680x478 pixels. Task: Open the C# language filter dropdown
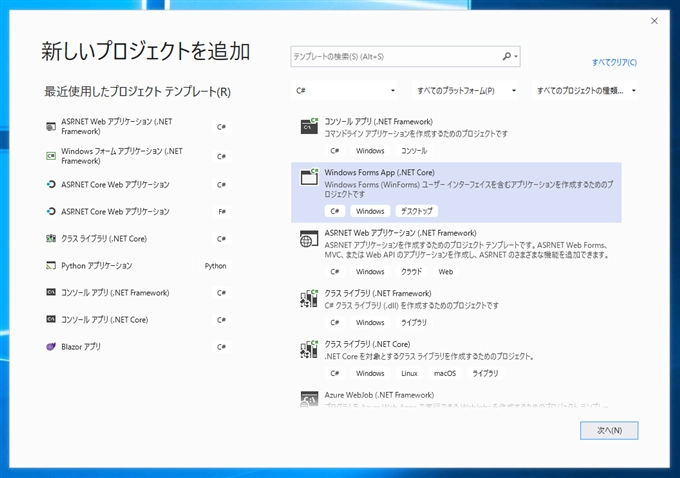[x=345, y=91]
